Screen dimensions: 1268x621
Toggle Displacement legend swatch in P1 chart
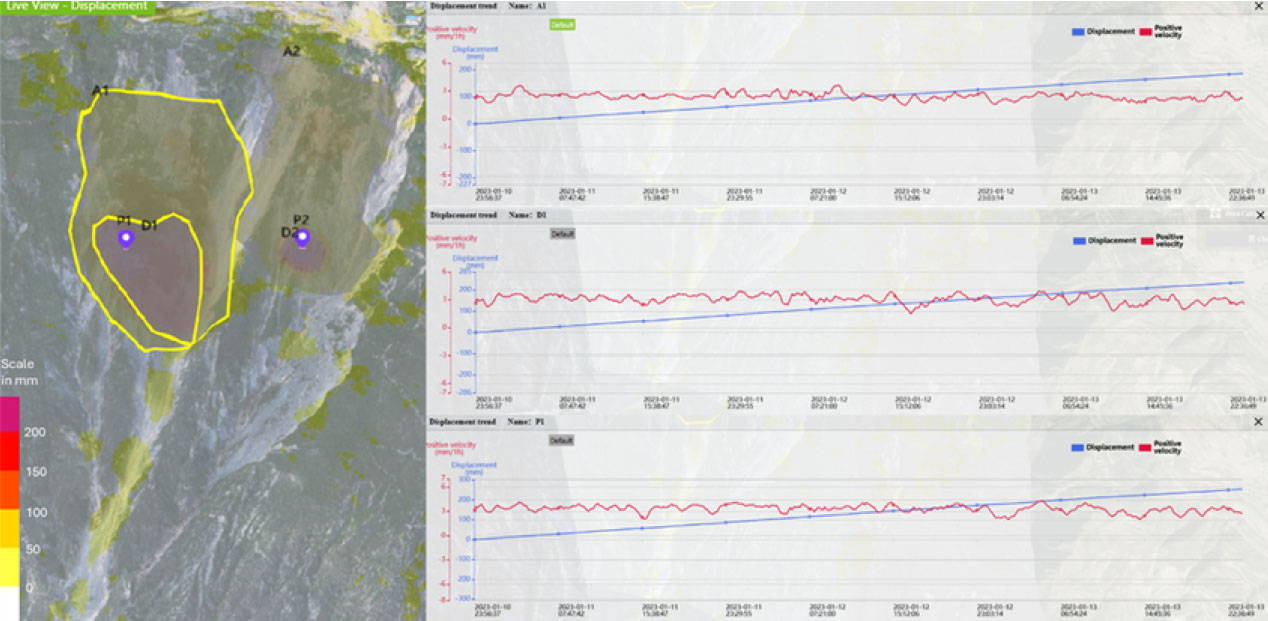1079,448
